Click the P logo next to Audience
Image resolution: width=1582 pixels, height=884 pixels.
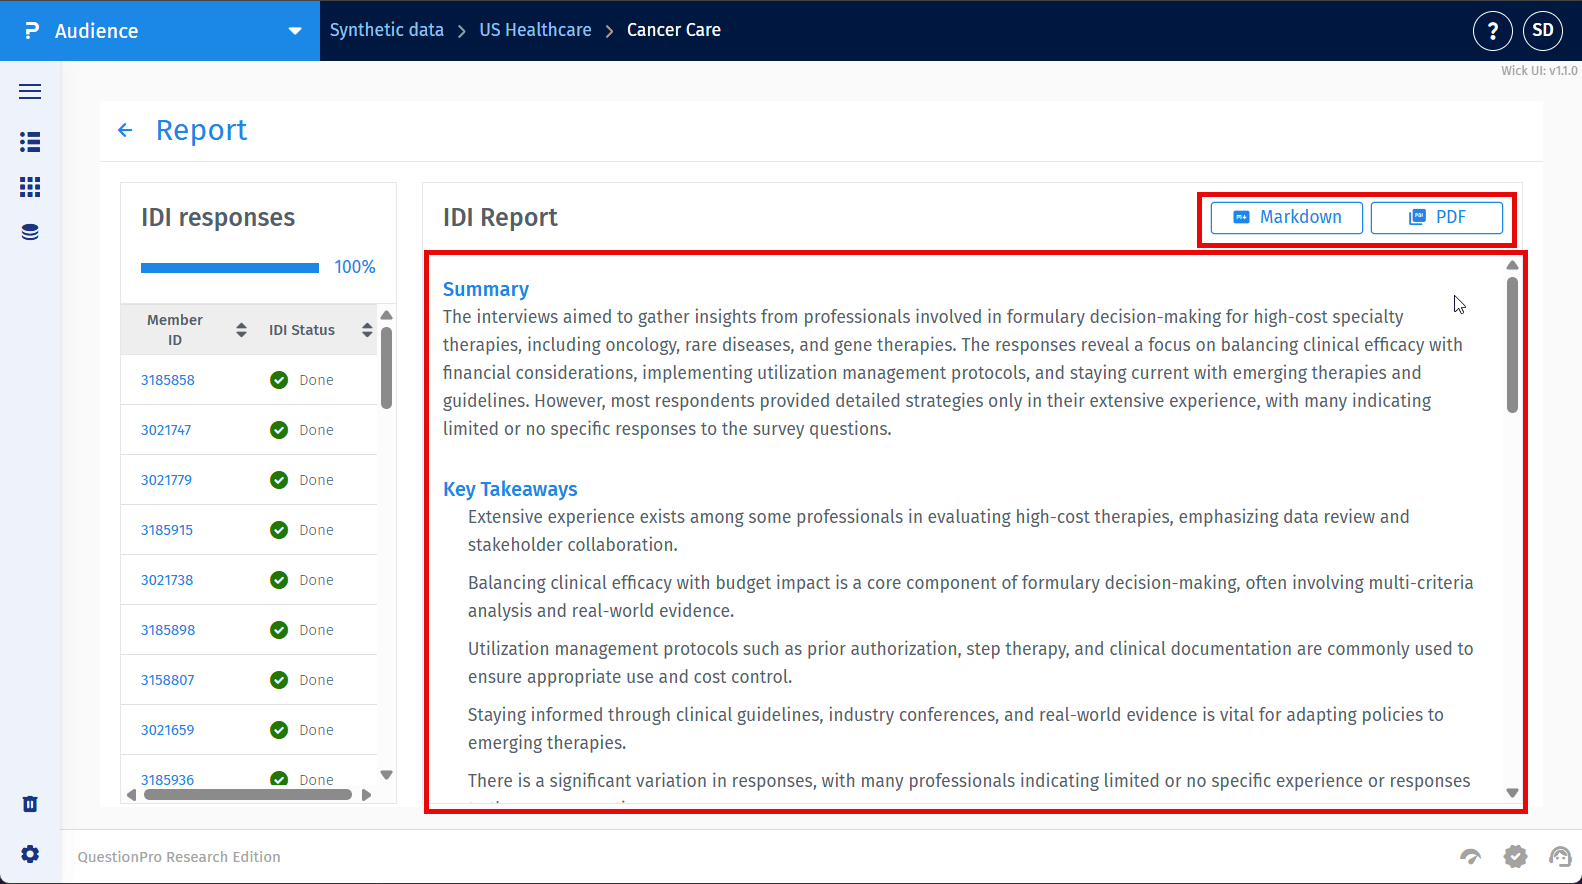(32, 31)
